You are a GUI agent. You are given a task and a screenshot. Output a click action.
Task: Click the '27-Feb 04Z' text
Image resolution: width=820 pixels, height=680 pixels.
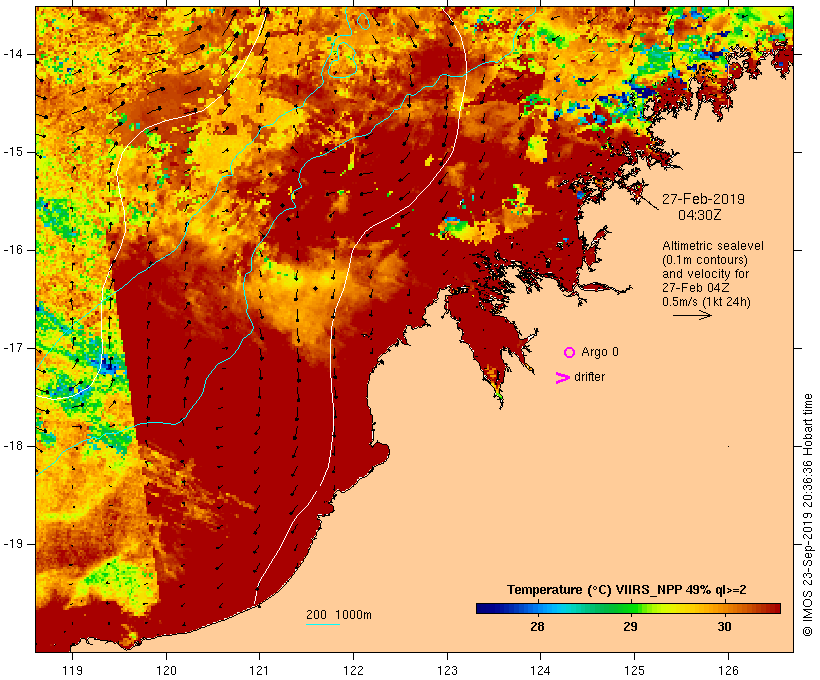(696, 288)
